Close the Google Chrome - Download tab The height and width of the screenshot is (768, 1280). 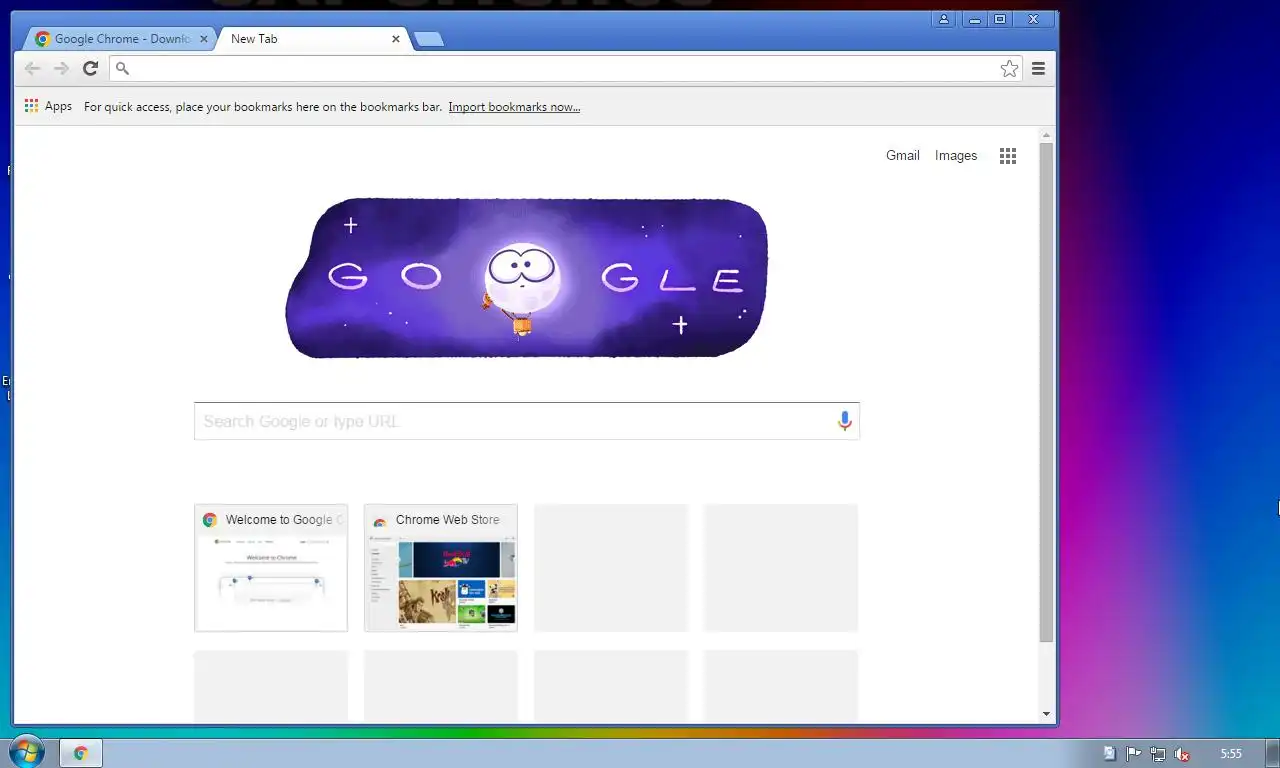(204, 39)
